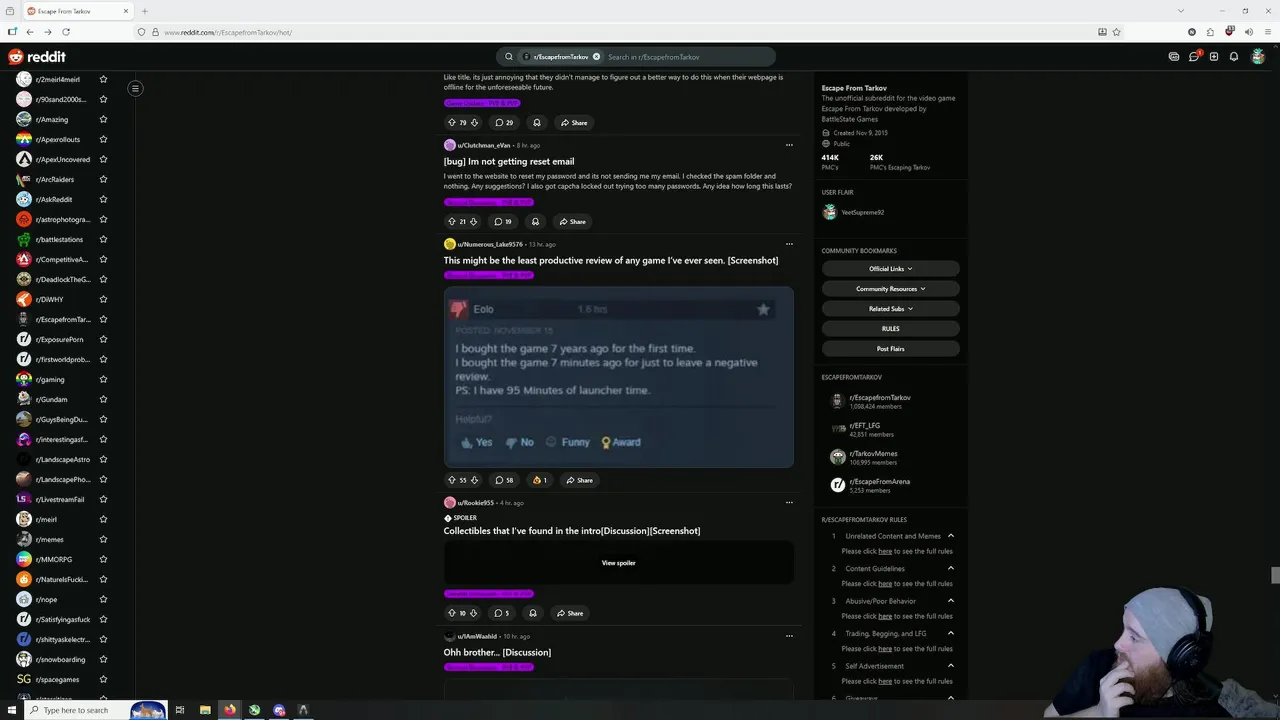Click the Create post plus icon

coord(1214,57)
